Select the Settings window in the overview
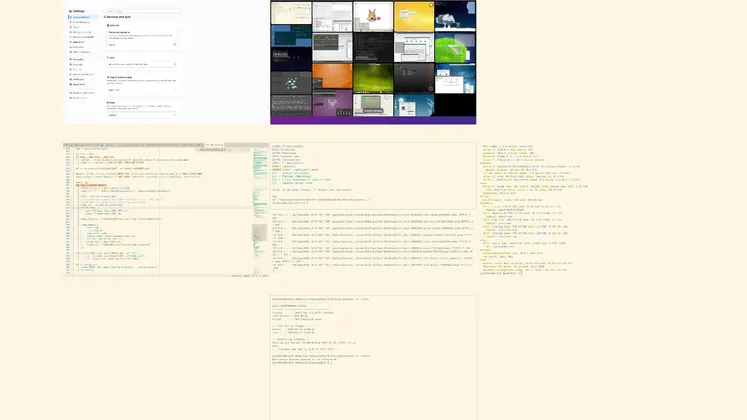 (x=167, y=62)
